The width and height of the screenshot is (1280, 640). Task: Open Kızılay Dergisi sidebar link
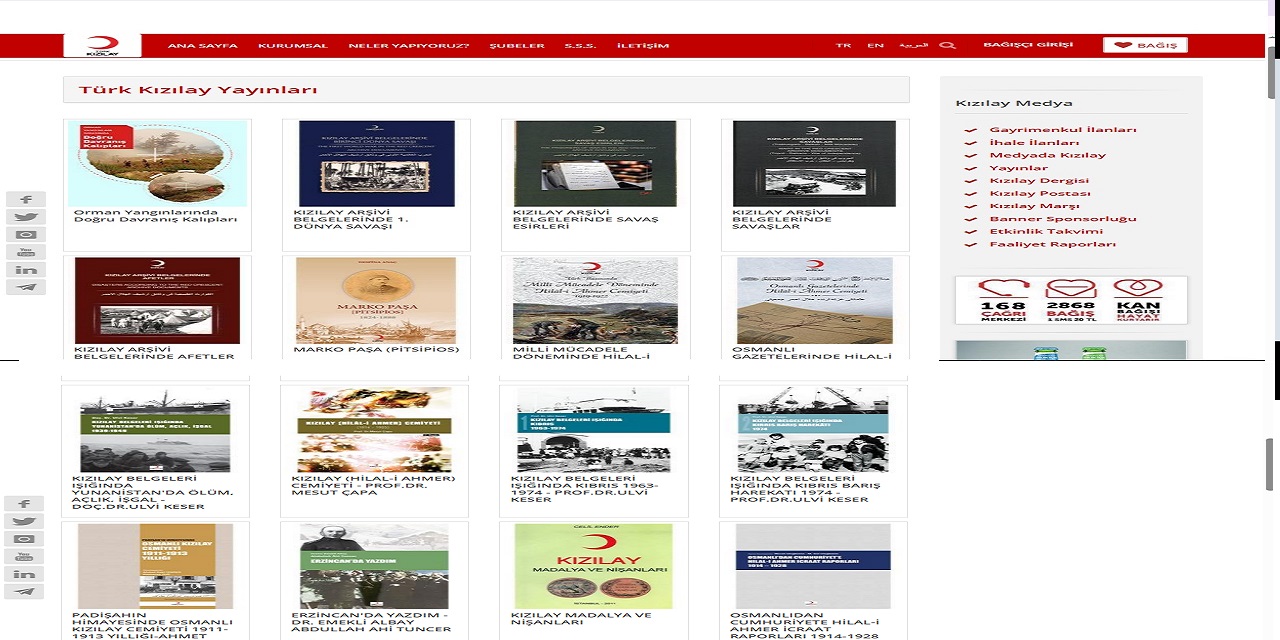[1040, 181]
